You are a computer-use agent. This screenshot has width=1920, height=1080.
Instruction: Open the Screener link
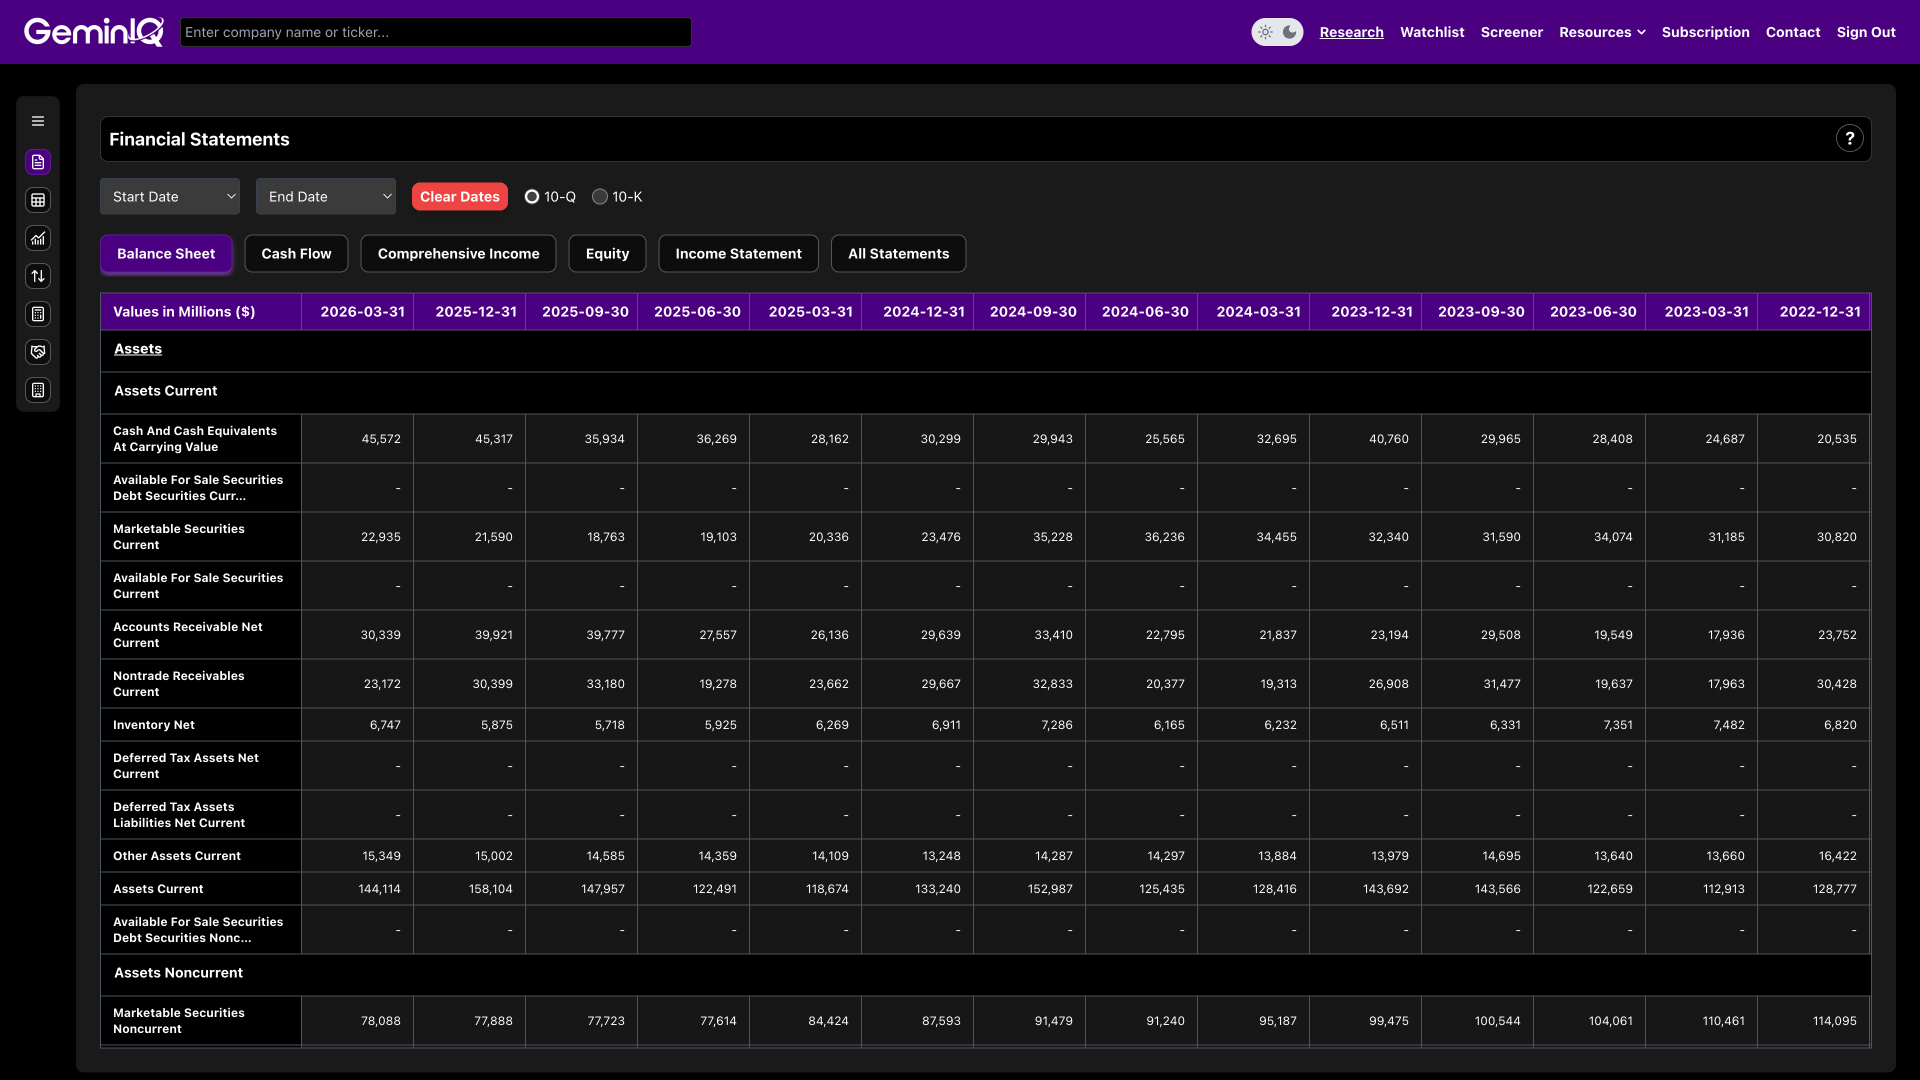pyautogui.click(x=1511, y=32)
